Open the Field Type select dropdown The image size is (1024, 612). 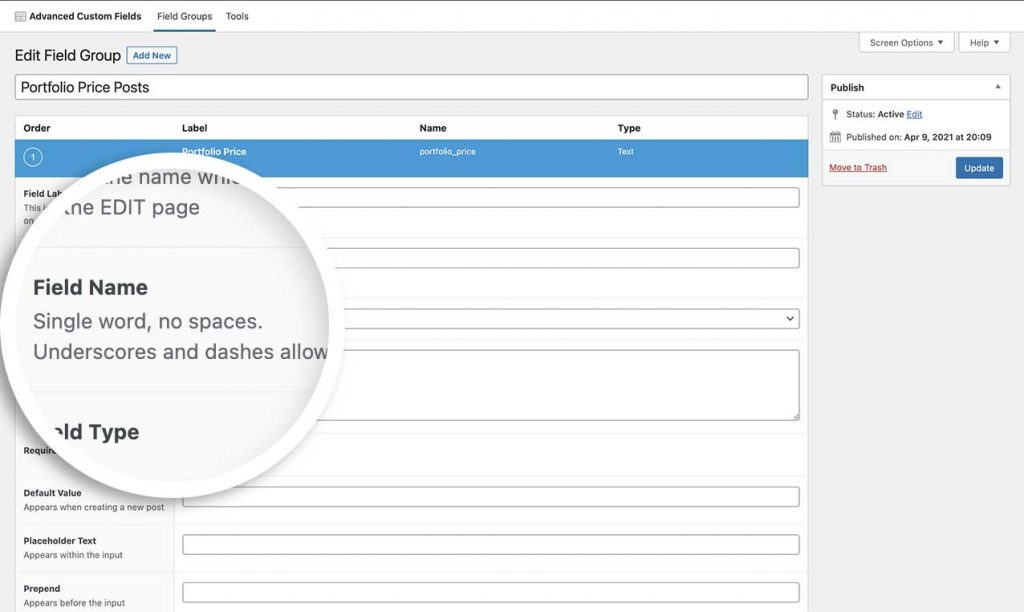click(x=560, y=319)
